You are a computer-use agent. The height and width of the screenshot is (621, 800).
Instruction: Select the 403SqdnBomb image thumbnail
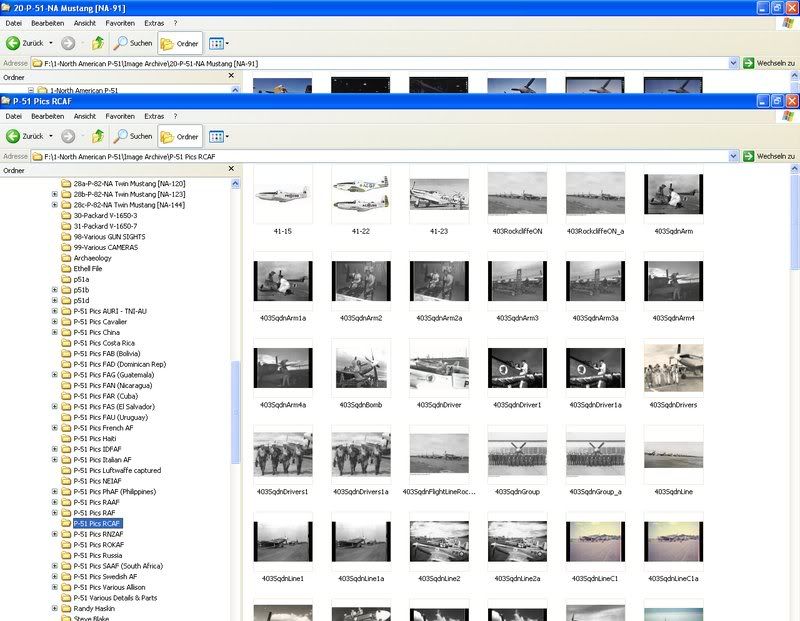[x=360, y=368]
